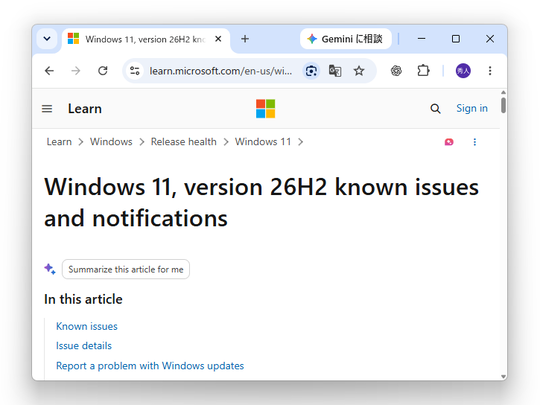Viewport: 540px width, 405px height.
Task: Click the learn.microsoft.com address bar
Action: coord(221,71)
